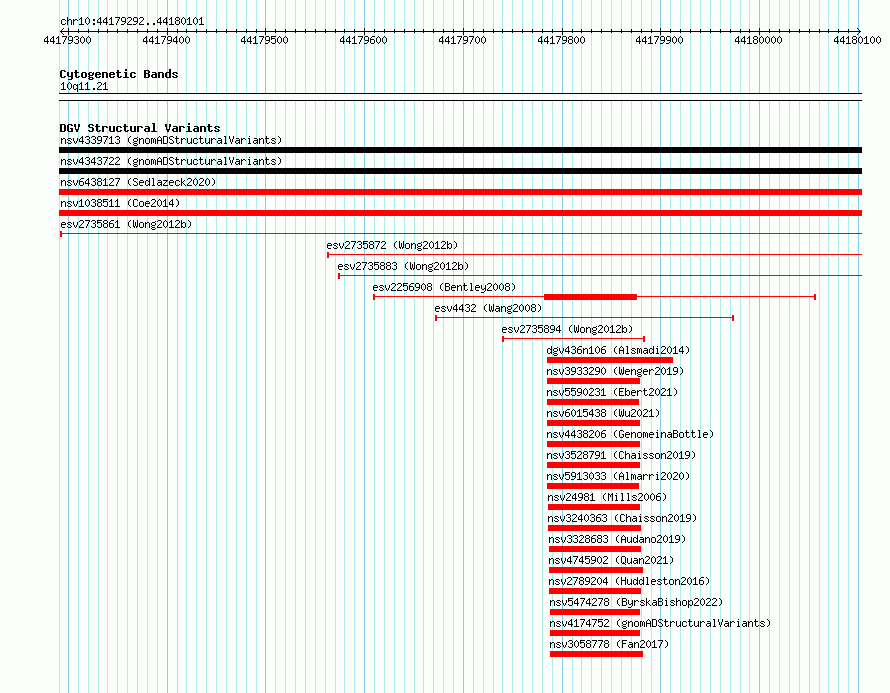
Task: Click the red bar under nsv3933290
Action: pos(593,381)
